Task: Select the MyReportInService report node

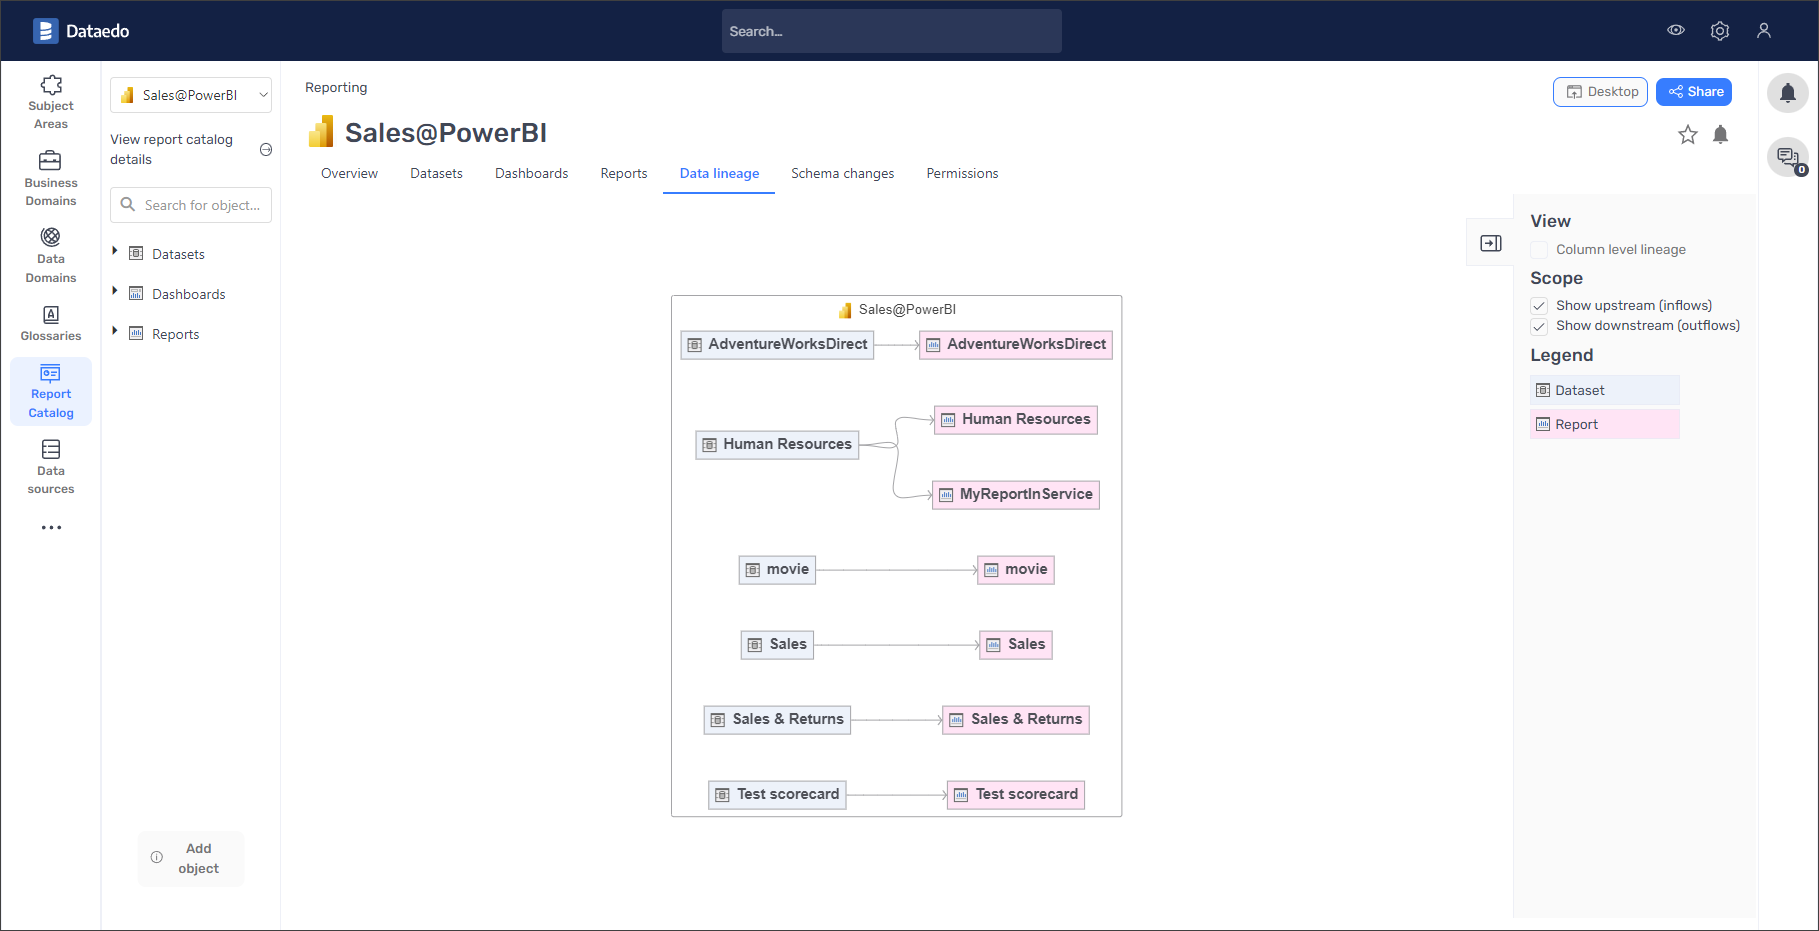Action: click(1016, 495)
